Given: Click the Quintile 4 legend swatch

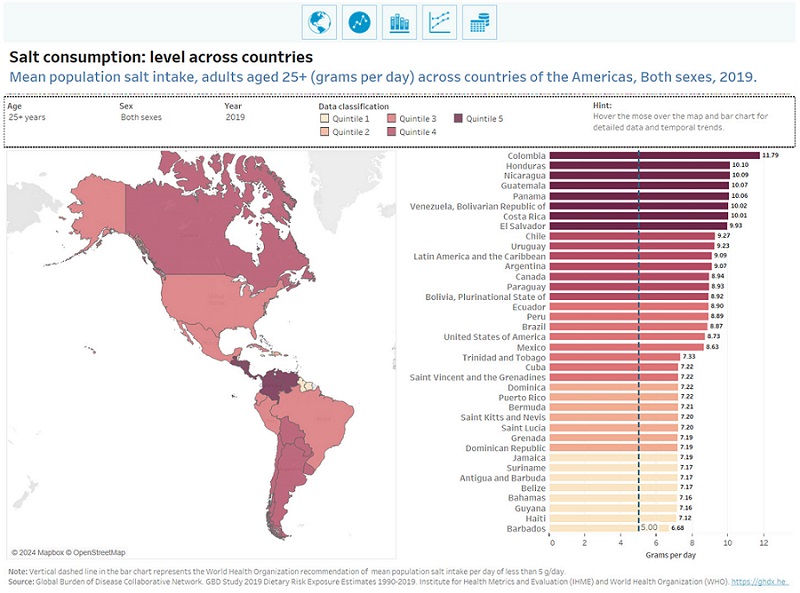Looking at the screenshot, I should [x=391, y=132].
